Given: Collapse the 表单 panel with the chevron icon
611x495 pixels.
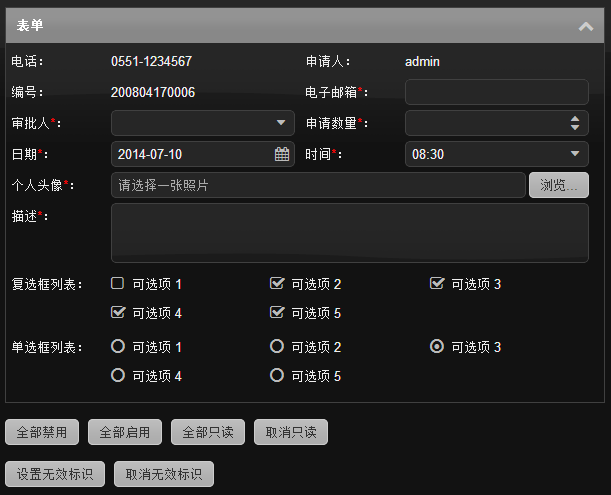Looking at the screenshot, I should coord(586,26).
